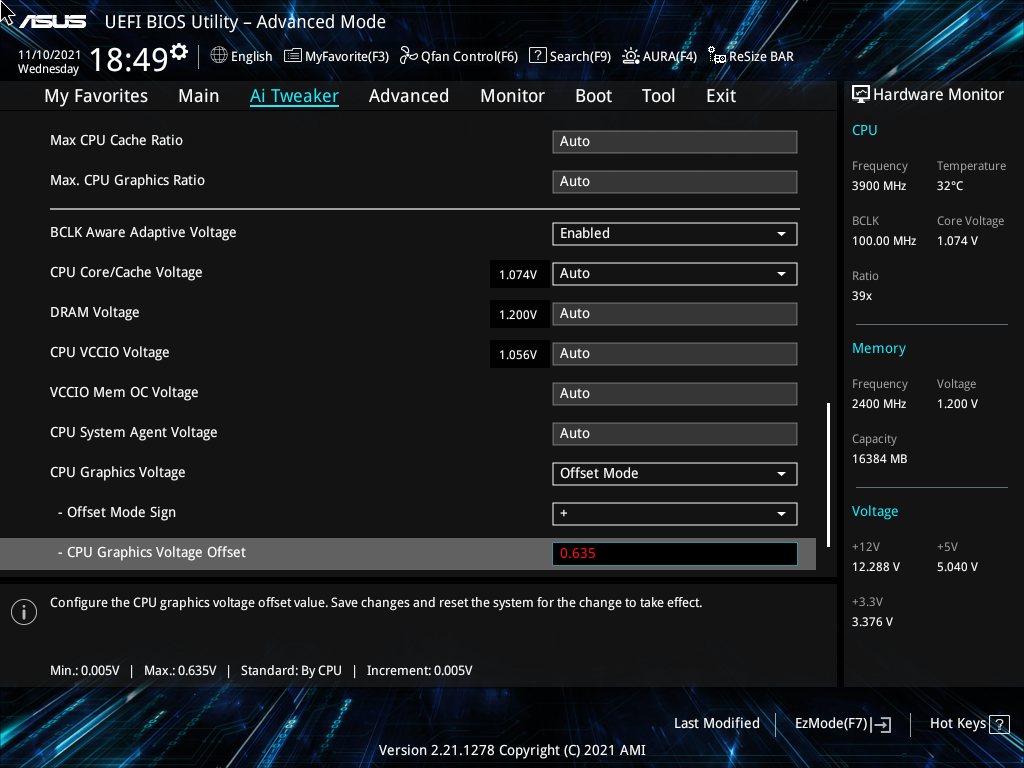Image resolution: width=1024 pixels, height=768 pixels.
Task: Click the 3.376 V reading
Action: pos(872,622)
